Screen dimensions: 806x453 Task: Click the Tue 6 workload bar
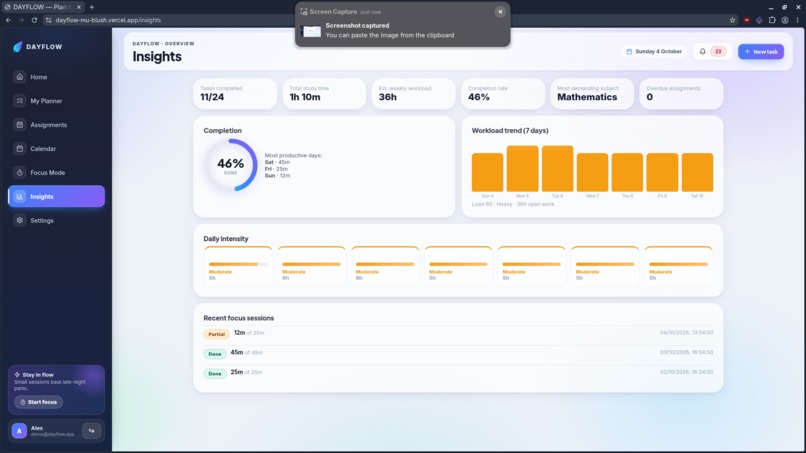pyautogui.click(x=557, y=169)
